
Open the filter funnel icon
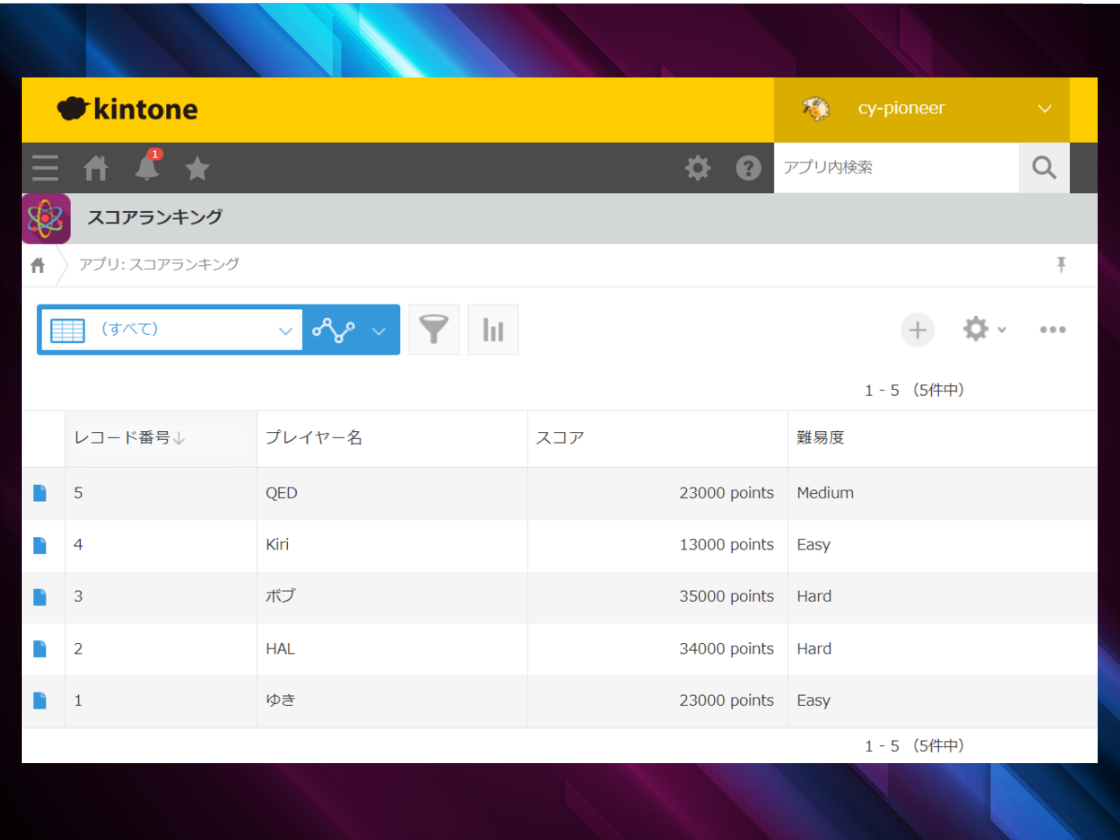click(434, 330)
